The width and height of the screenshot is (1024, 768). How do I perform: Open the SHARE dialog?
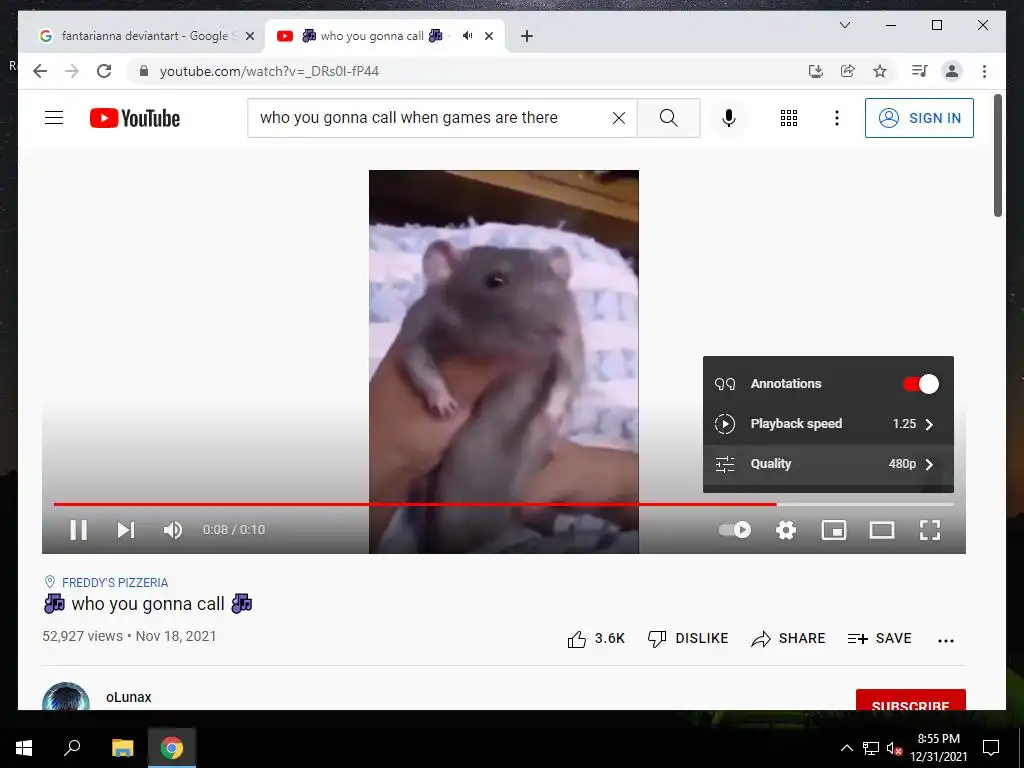click(788, 639)
